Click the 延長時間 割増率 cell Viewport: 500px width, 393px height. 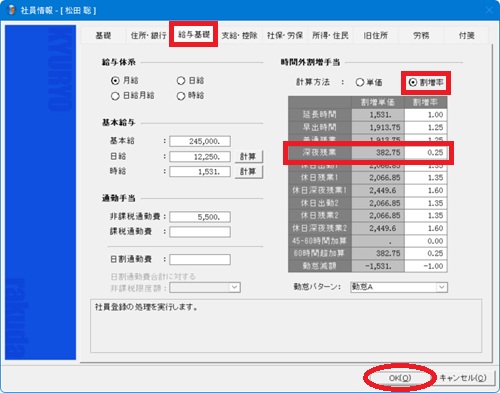click(x=426, y=115)
